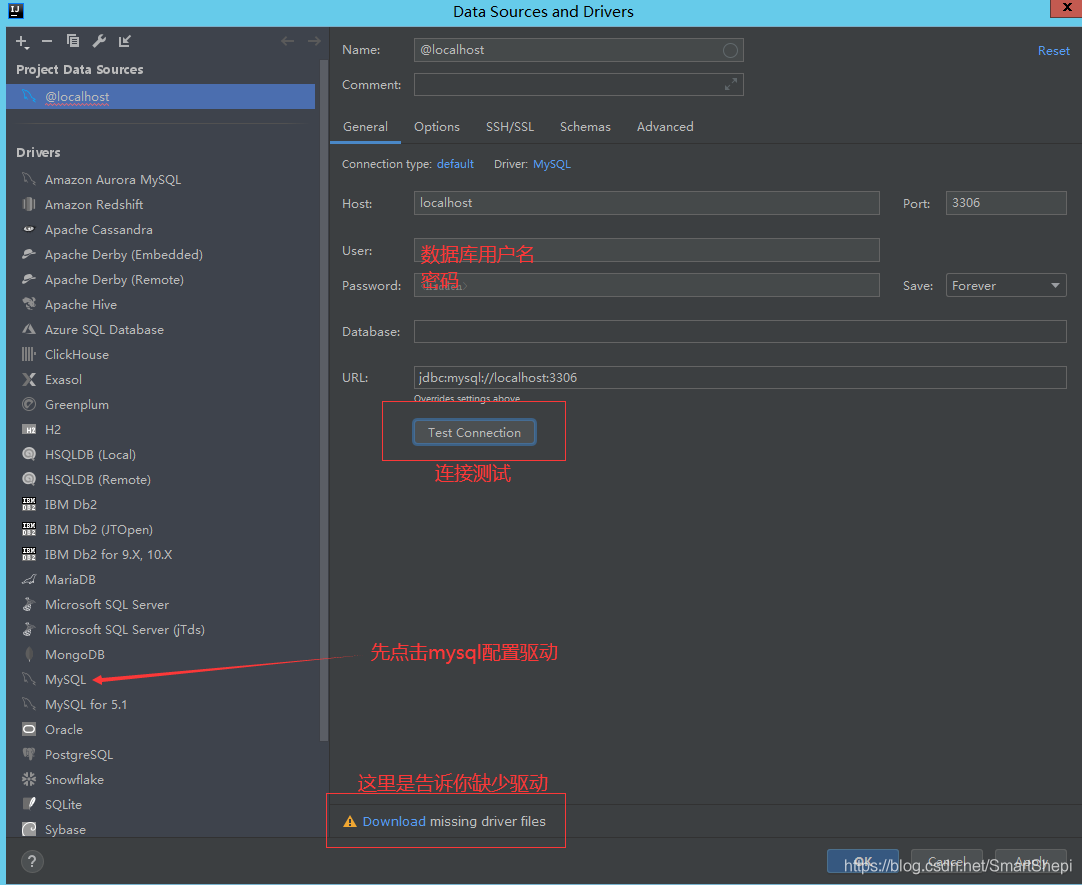Click H2 driver icon
The height and width of the screenshot is (885, 1082).
(28, 430)
